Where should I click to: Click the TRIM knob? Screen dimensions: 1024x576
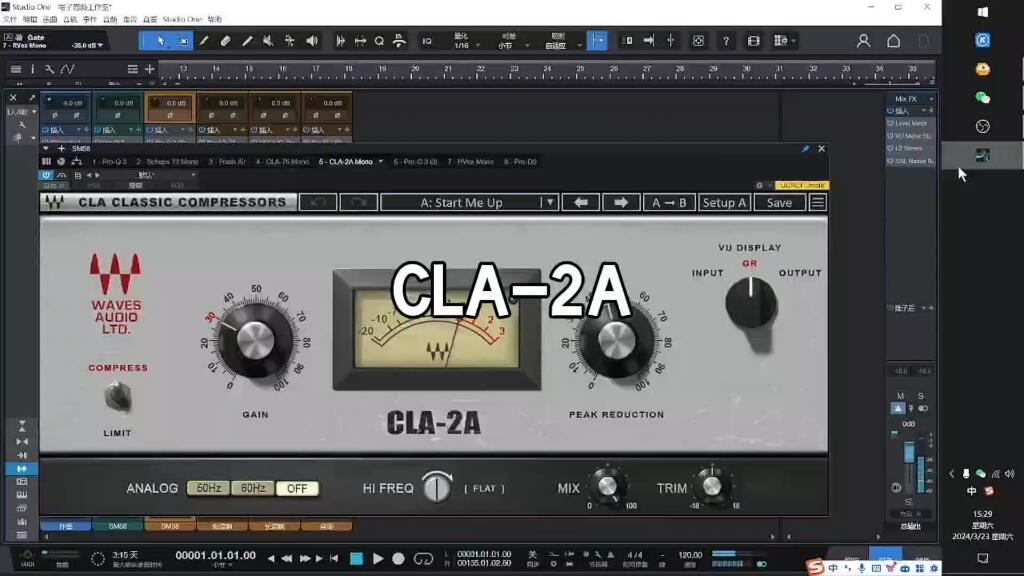(712, 486)
